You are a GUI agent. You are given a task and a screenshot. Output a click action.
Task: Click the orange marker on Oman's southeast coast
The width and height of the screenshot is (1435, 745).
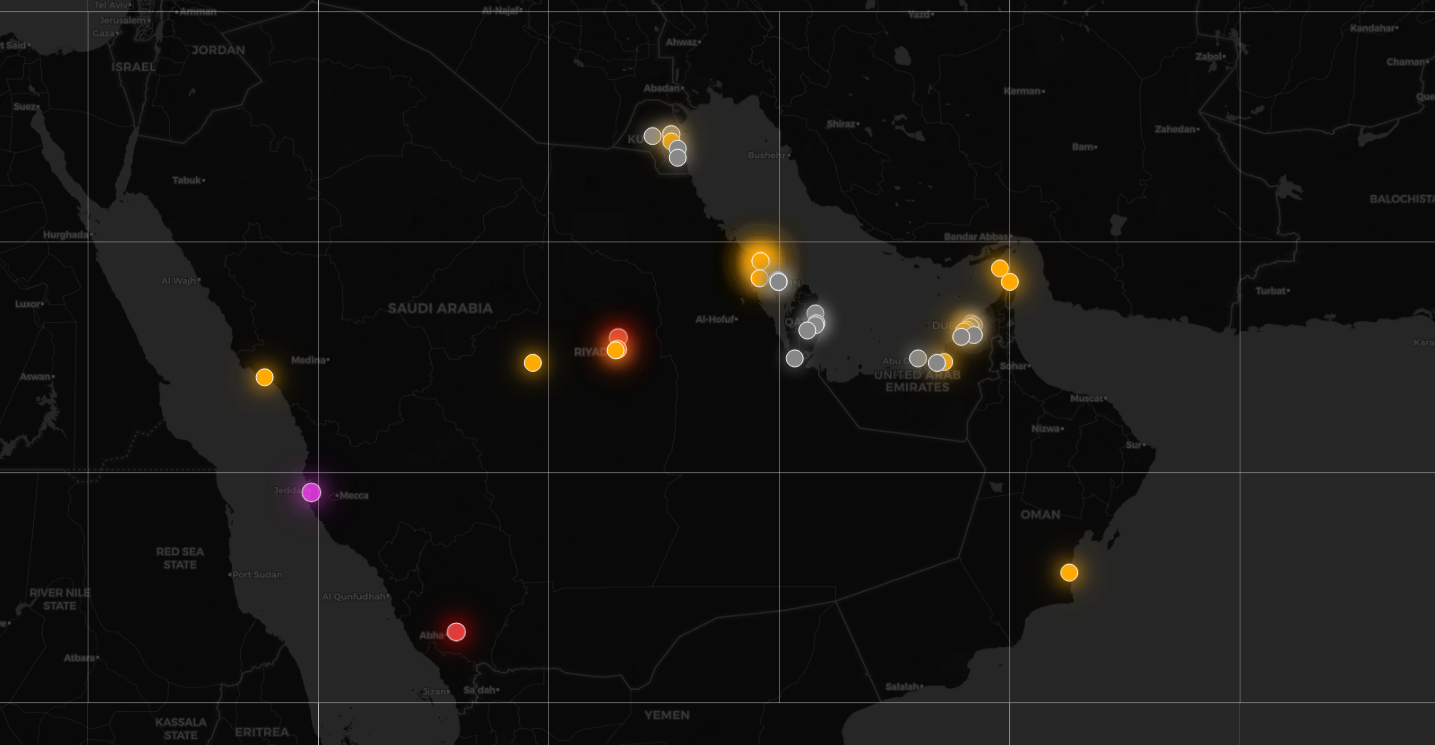pyautogui.click(x=1069, y=573)
